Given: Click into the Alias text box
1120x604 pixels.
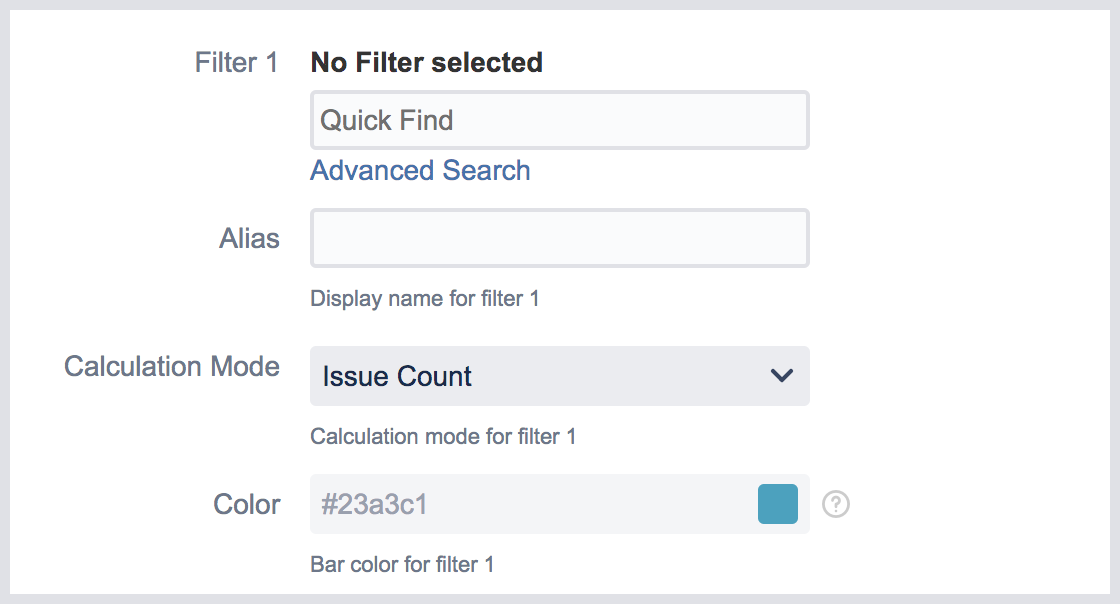Looking at the screenshot, I should (x=559, y=238).
